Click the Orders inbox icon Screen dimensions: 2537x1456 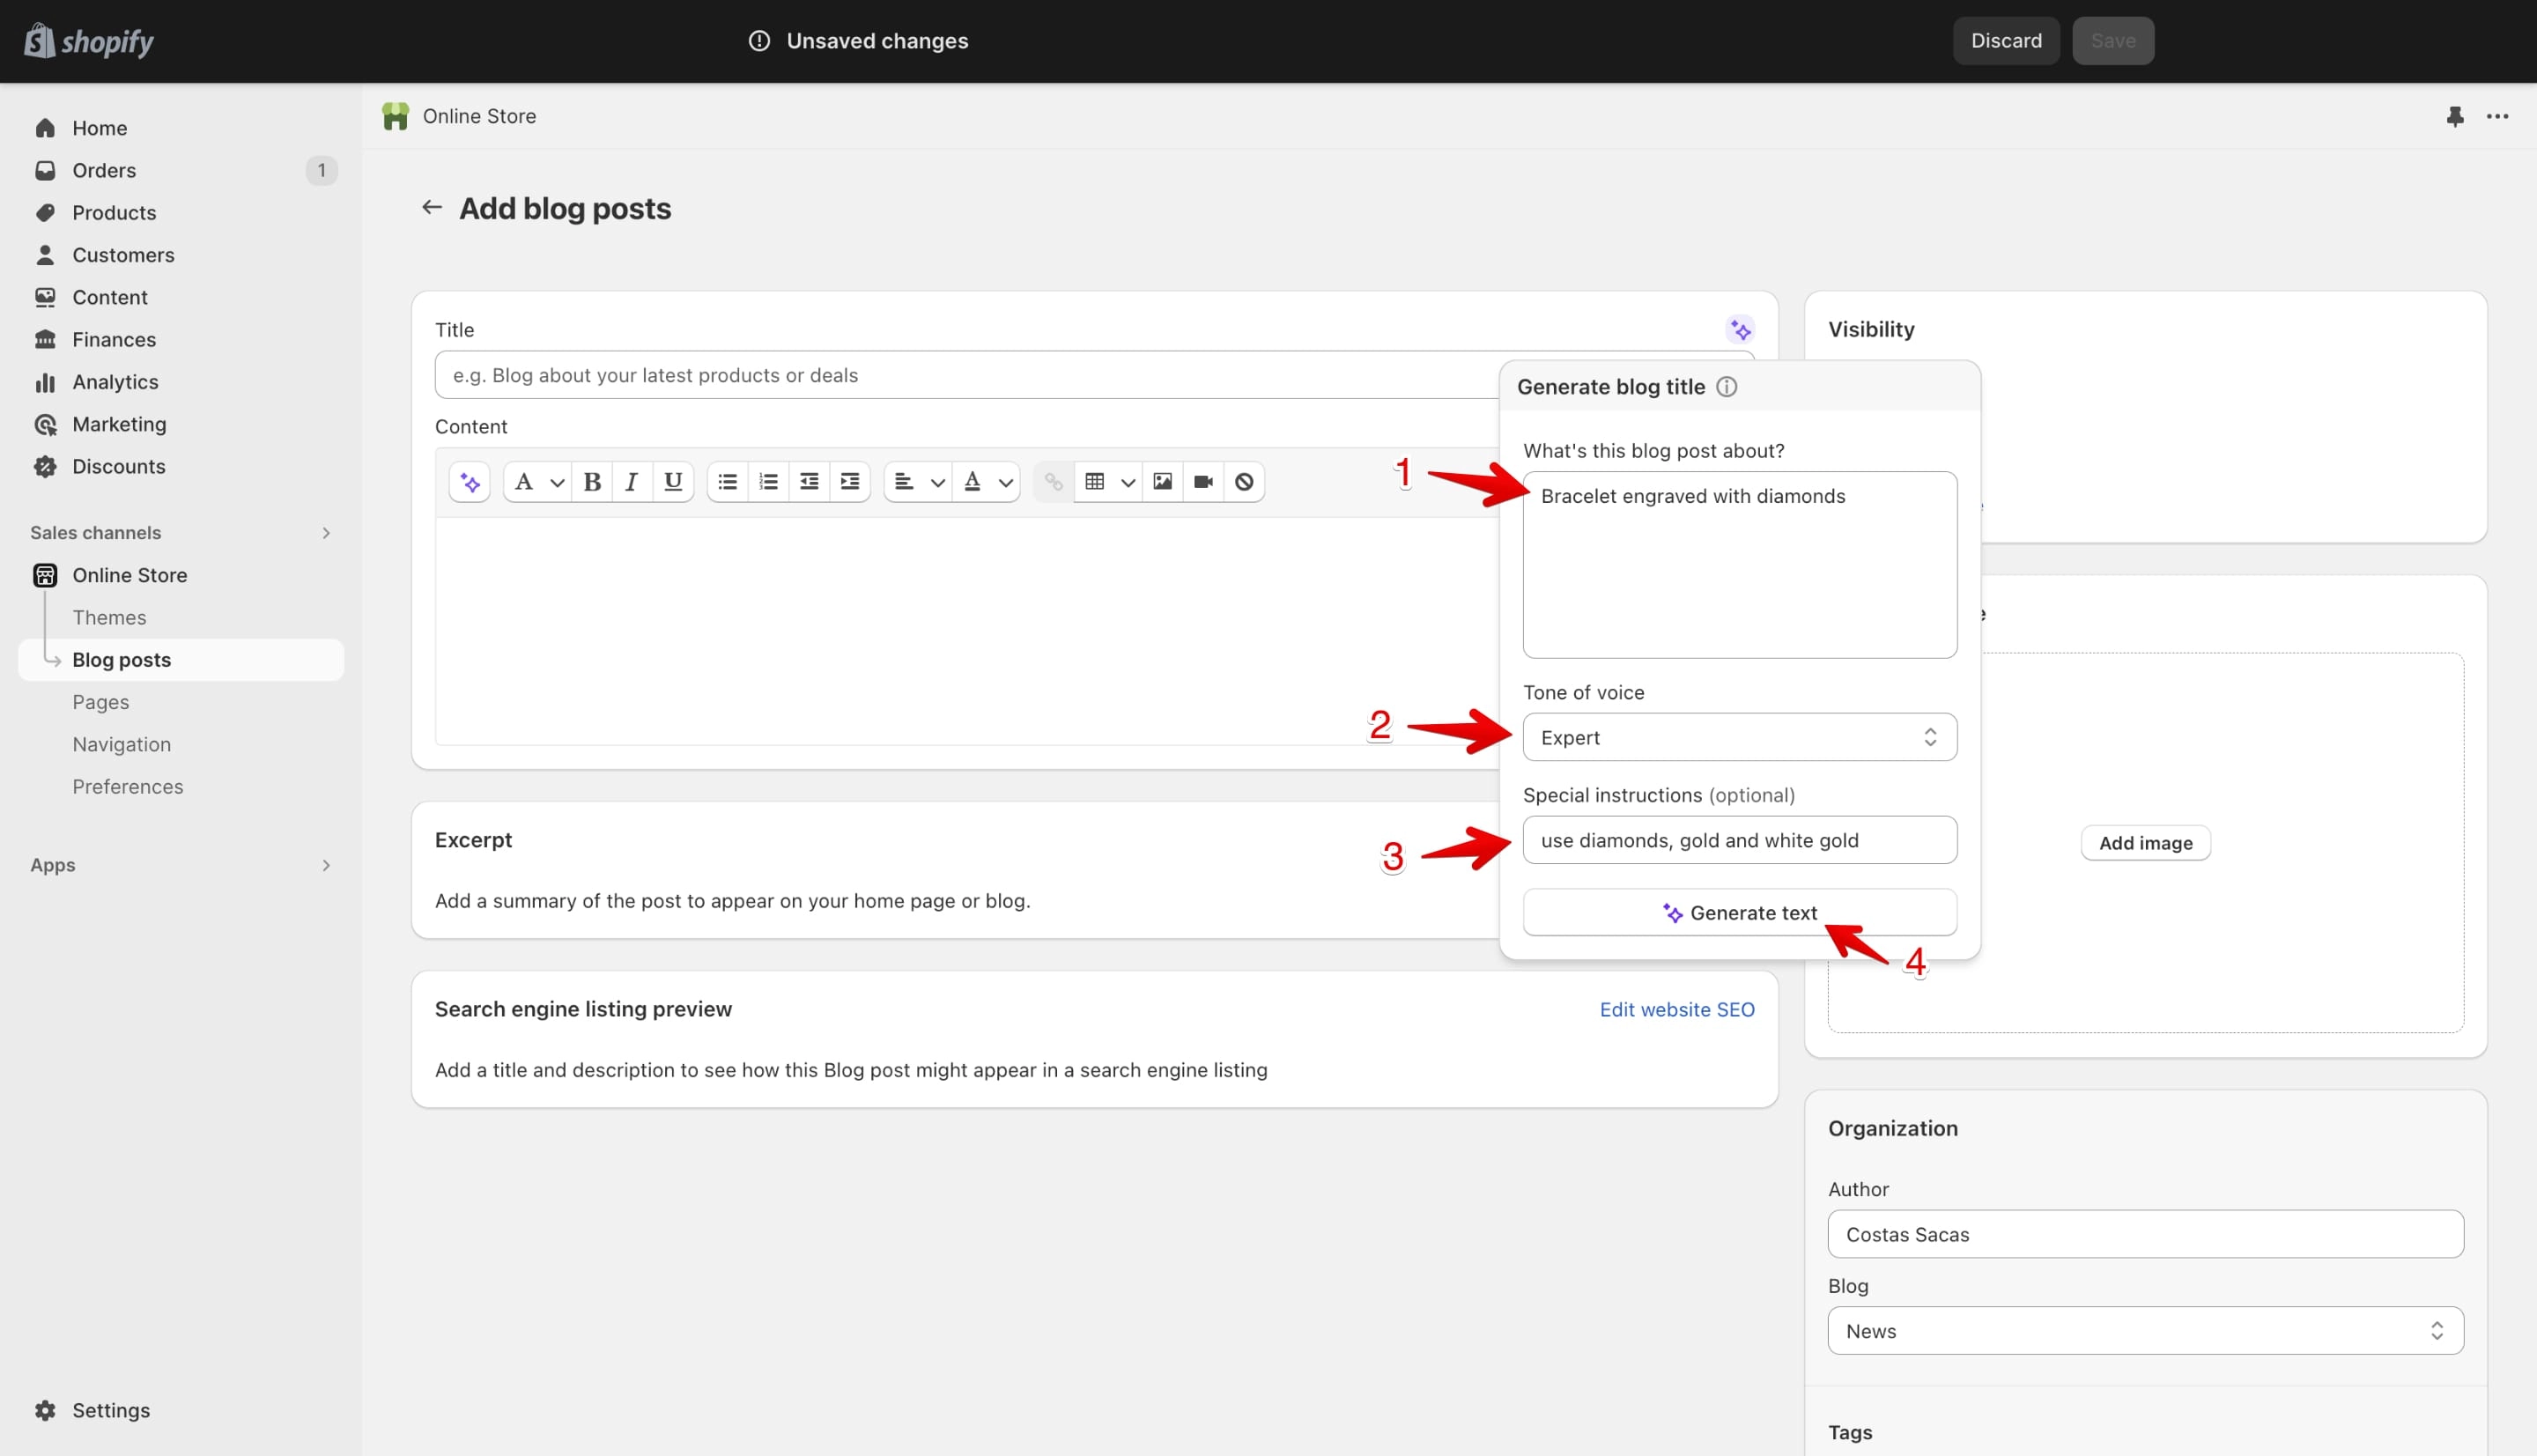pyautogui.click(x=45, y=170)
